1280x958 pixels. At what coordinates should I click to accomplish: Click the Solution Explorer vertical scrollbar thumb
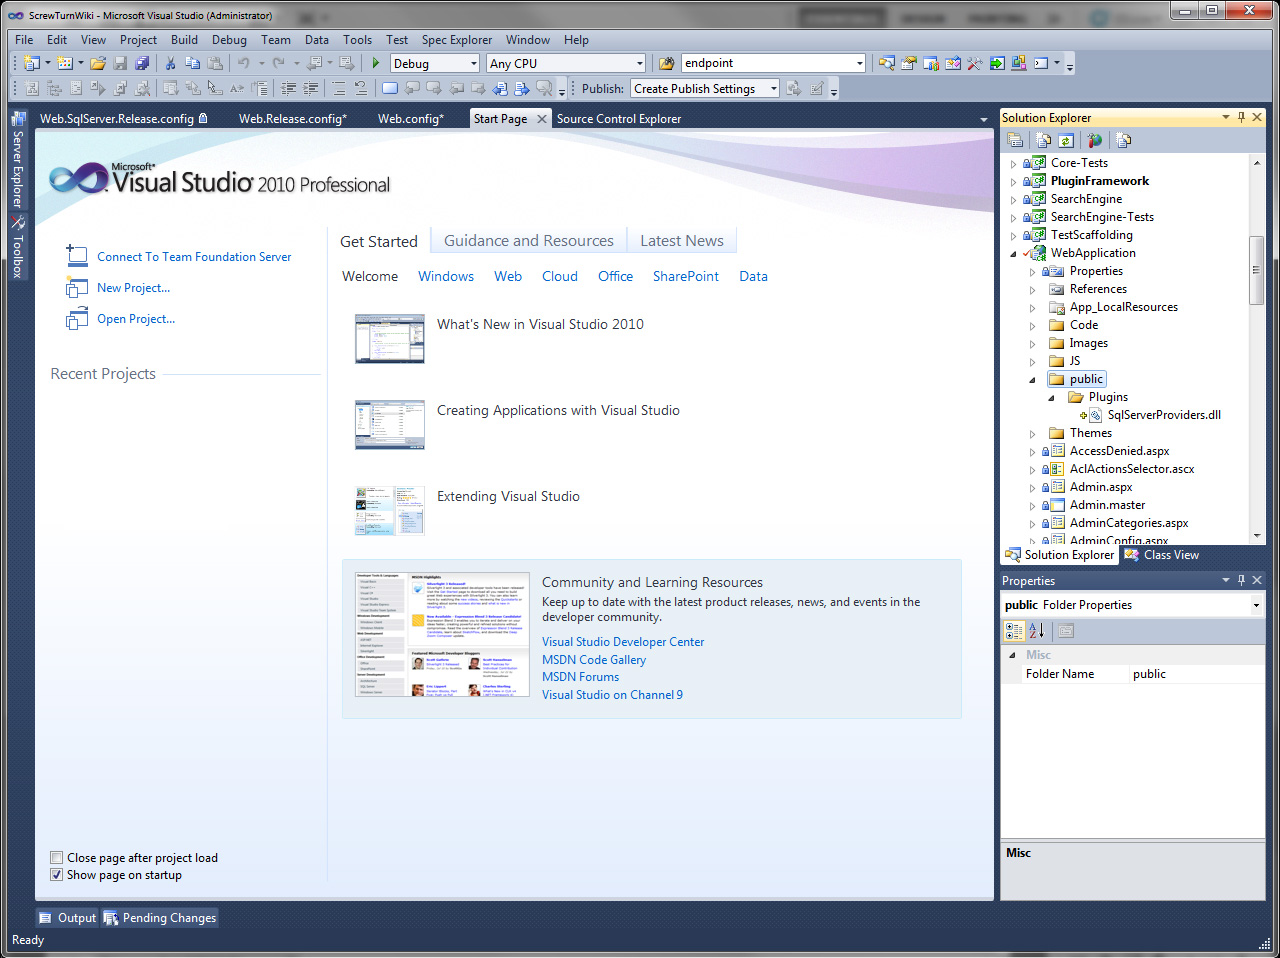[1257, 270]
